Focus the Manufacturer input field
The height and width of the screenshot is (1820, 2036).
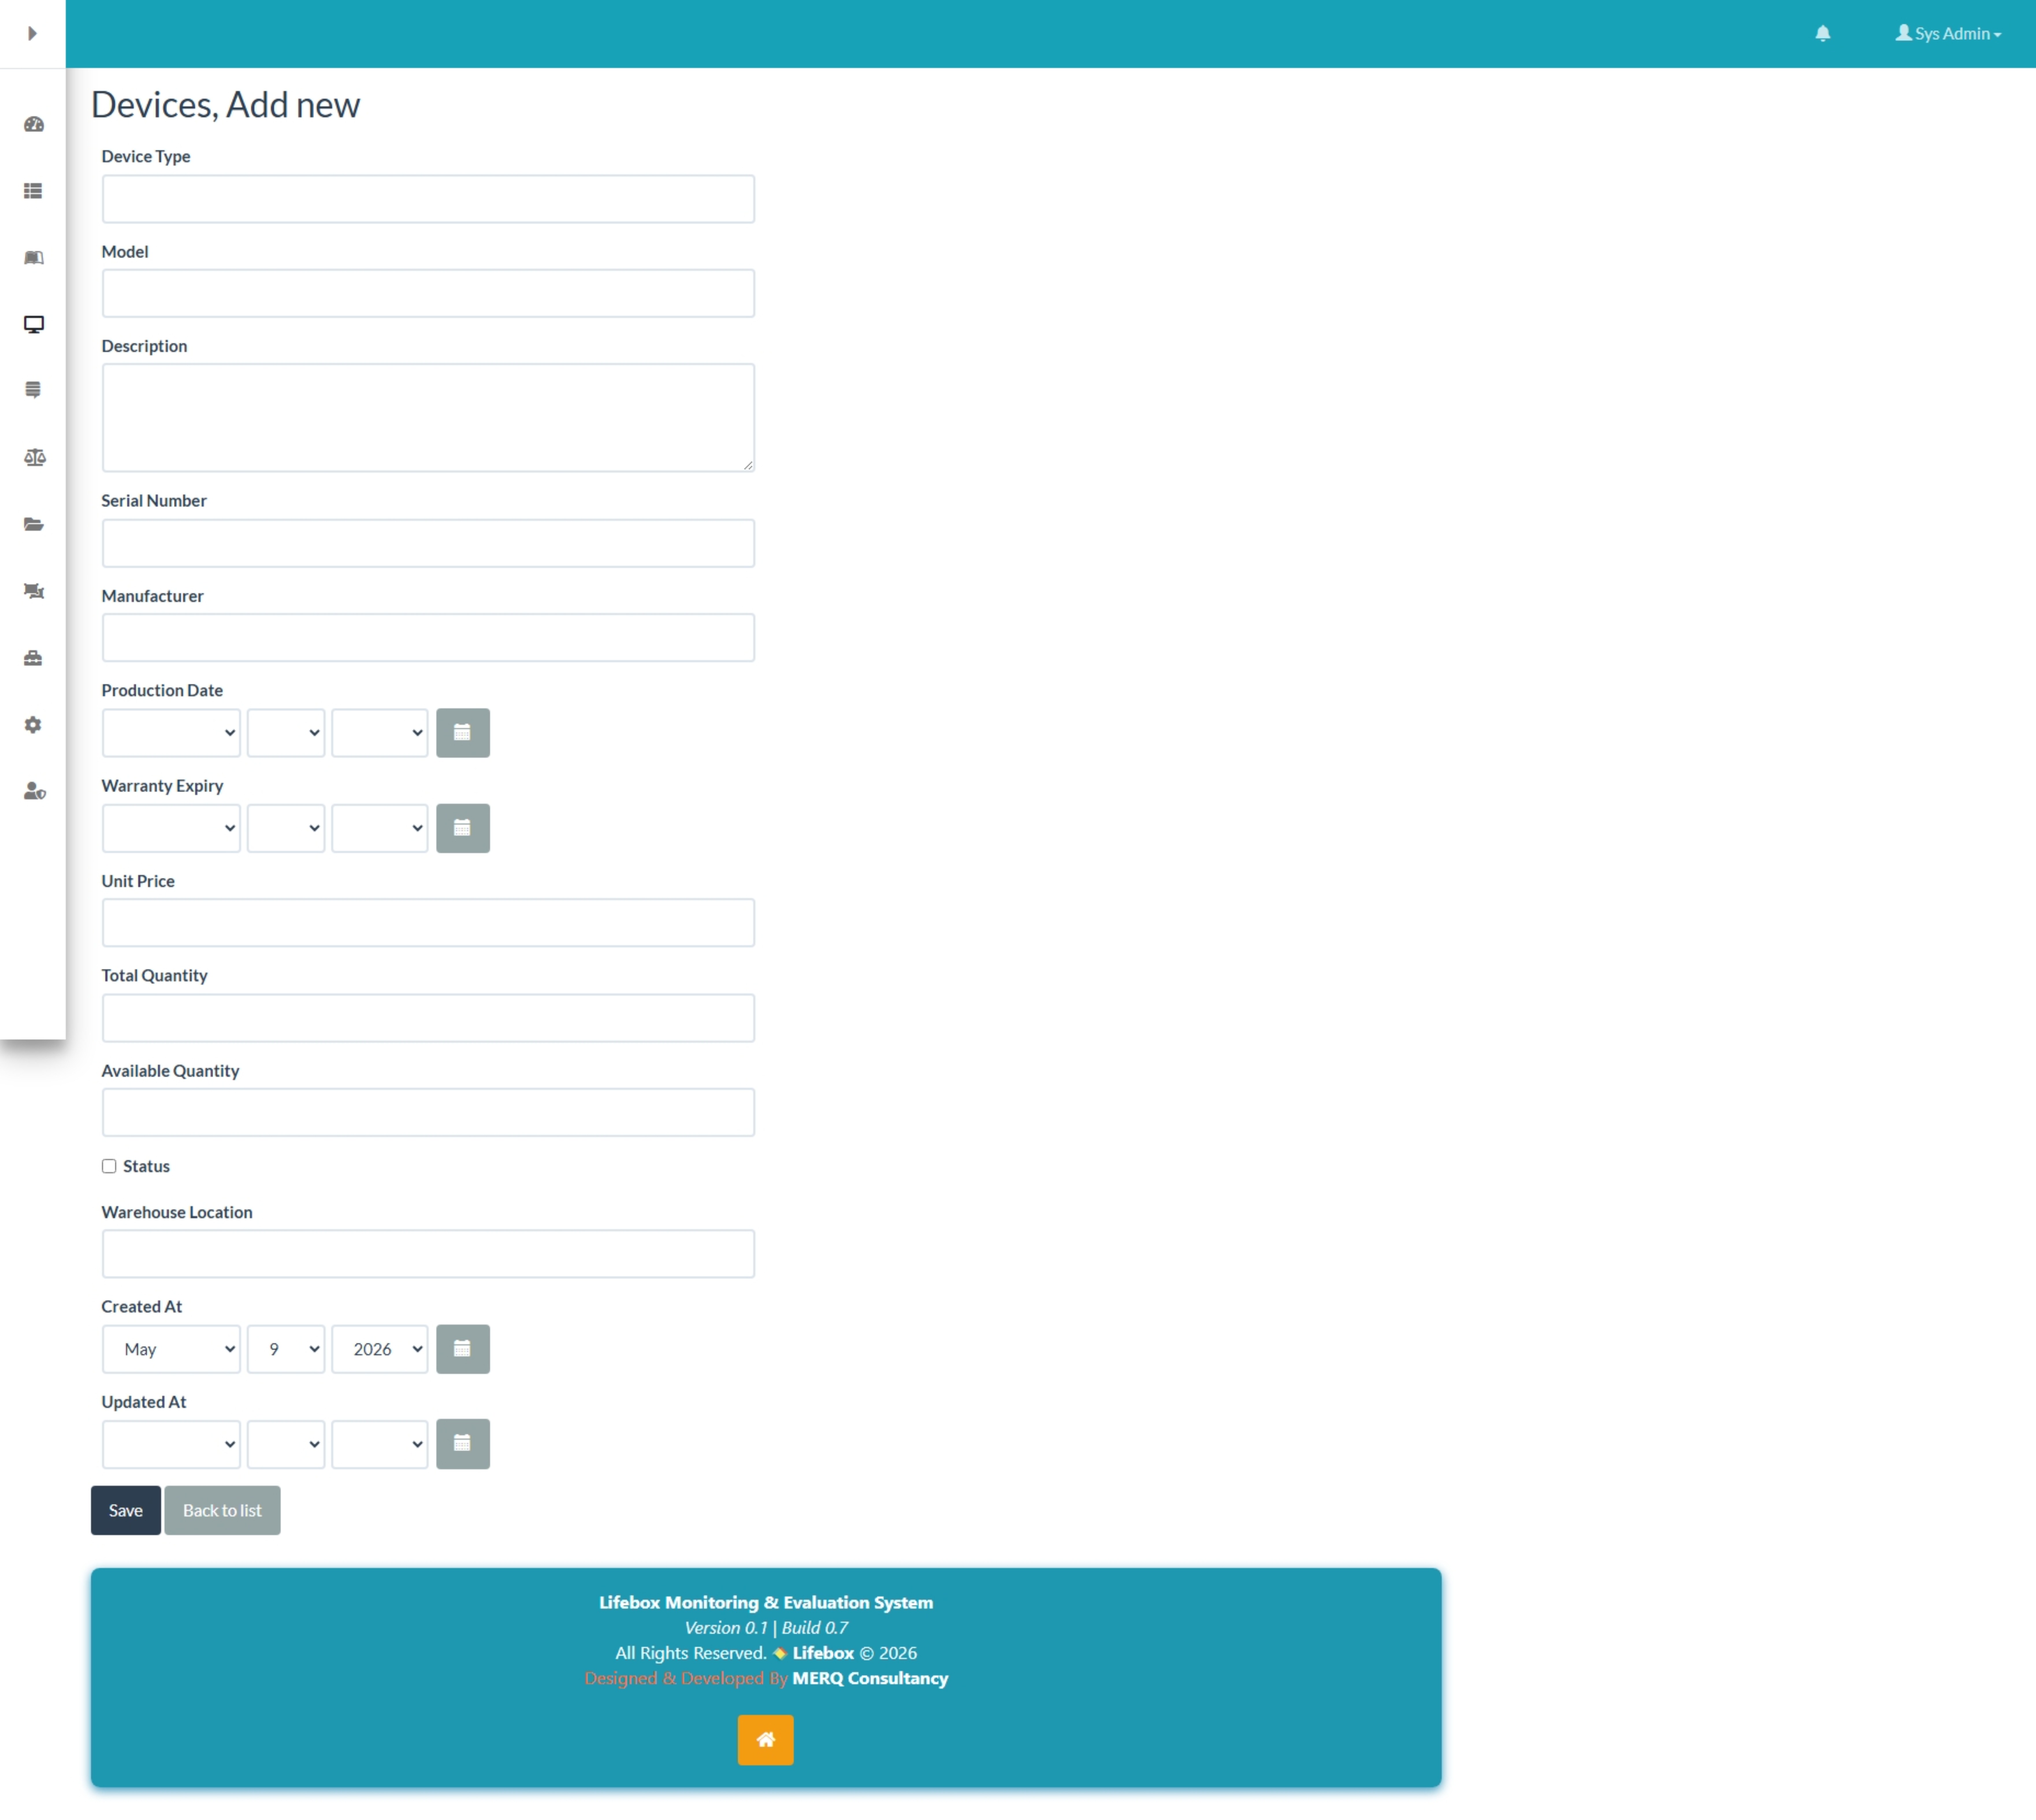428,638
